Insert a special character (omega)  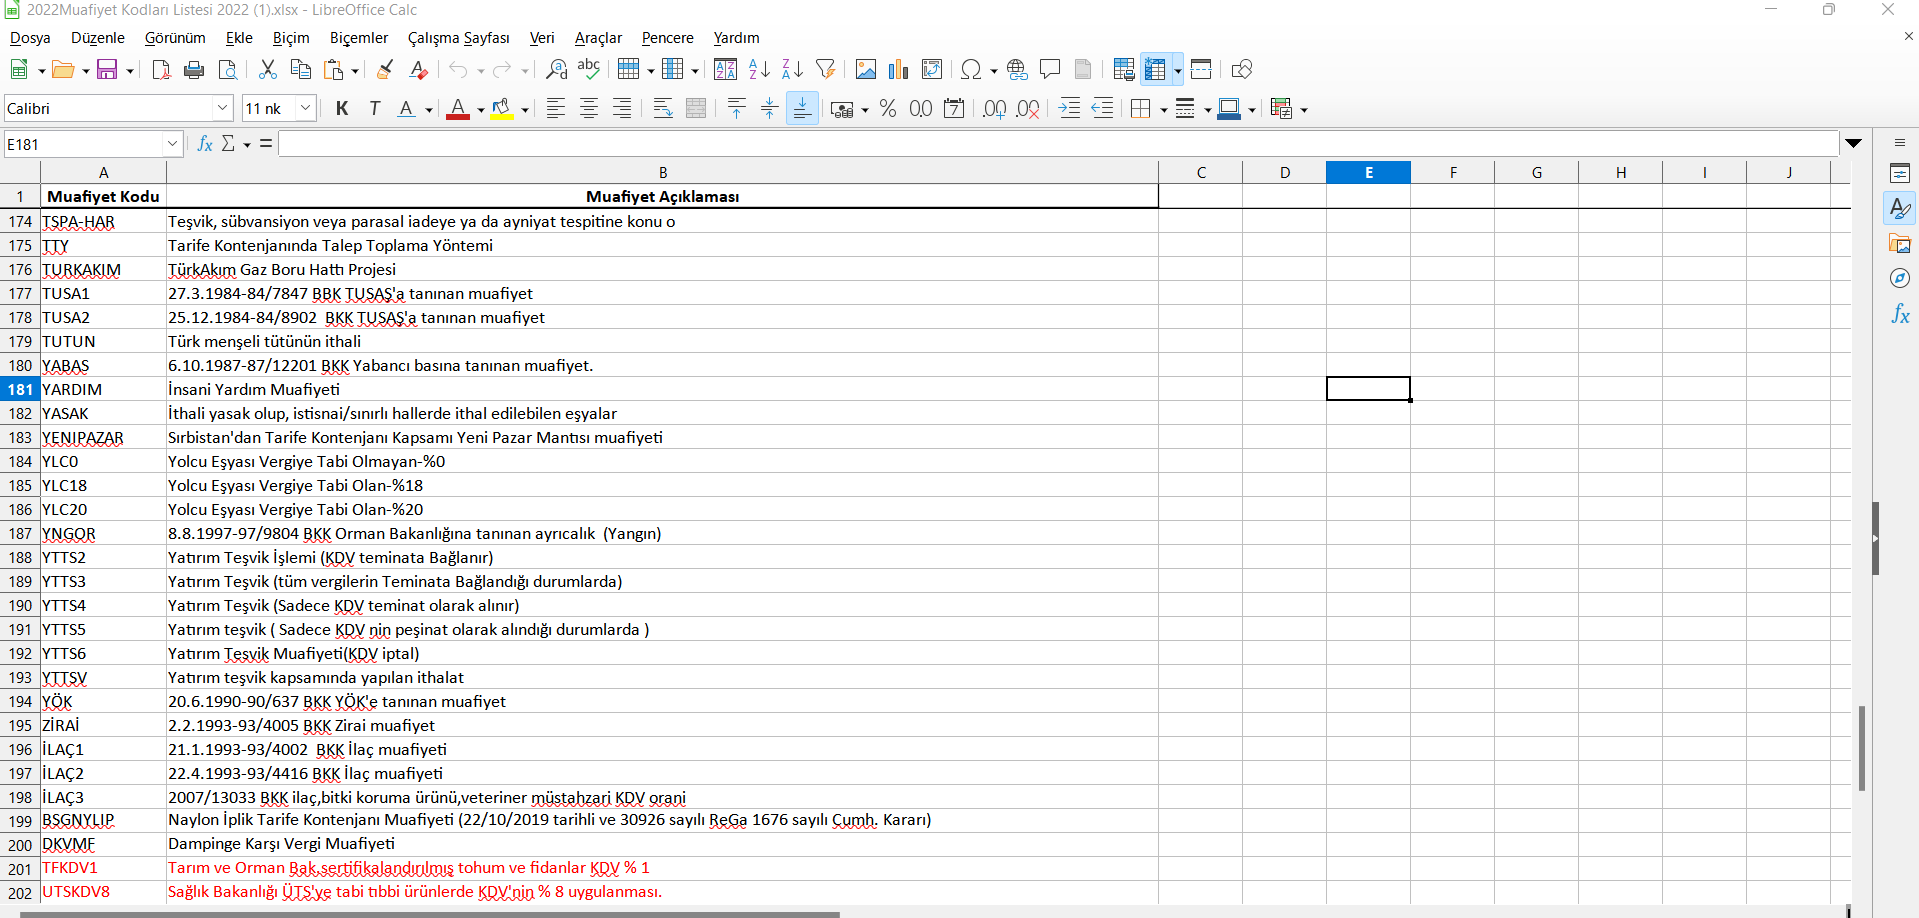pyautogui.click(x=971, y=69)
